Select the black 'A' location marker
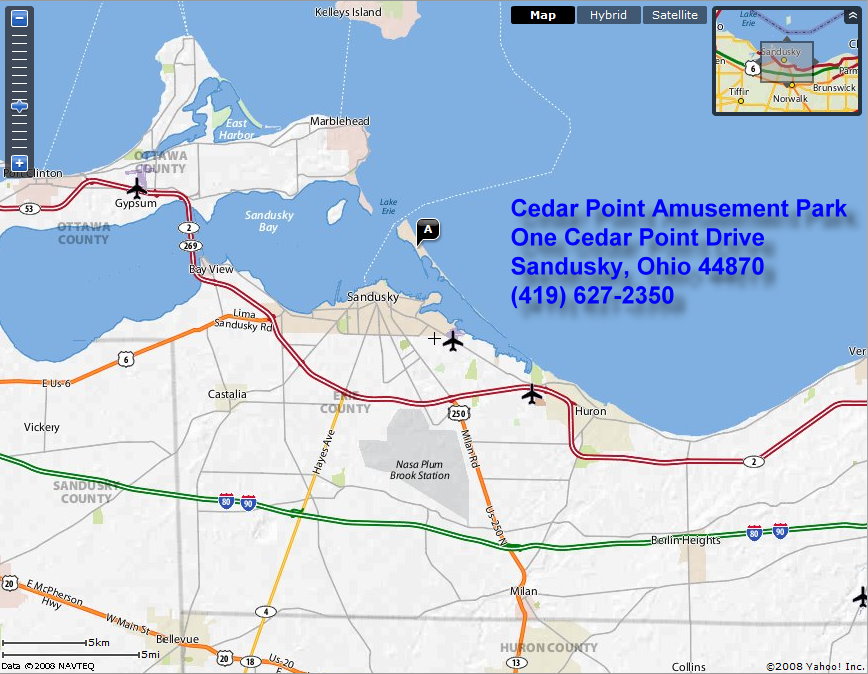 [x=428, y=230]
